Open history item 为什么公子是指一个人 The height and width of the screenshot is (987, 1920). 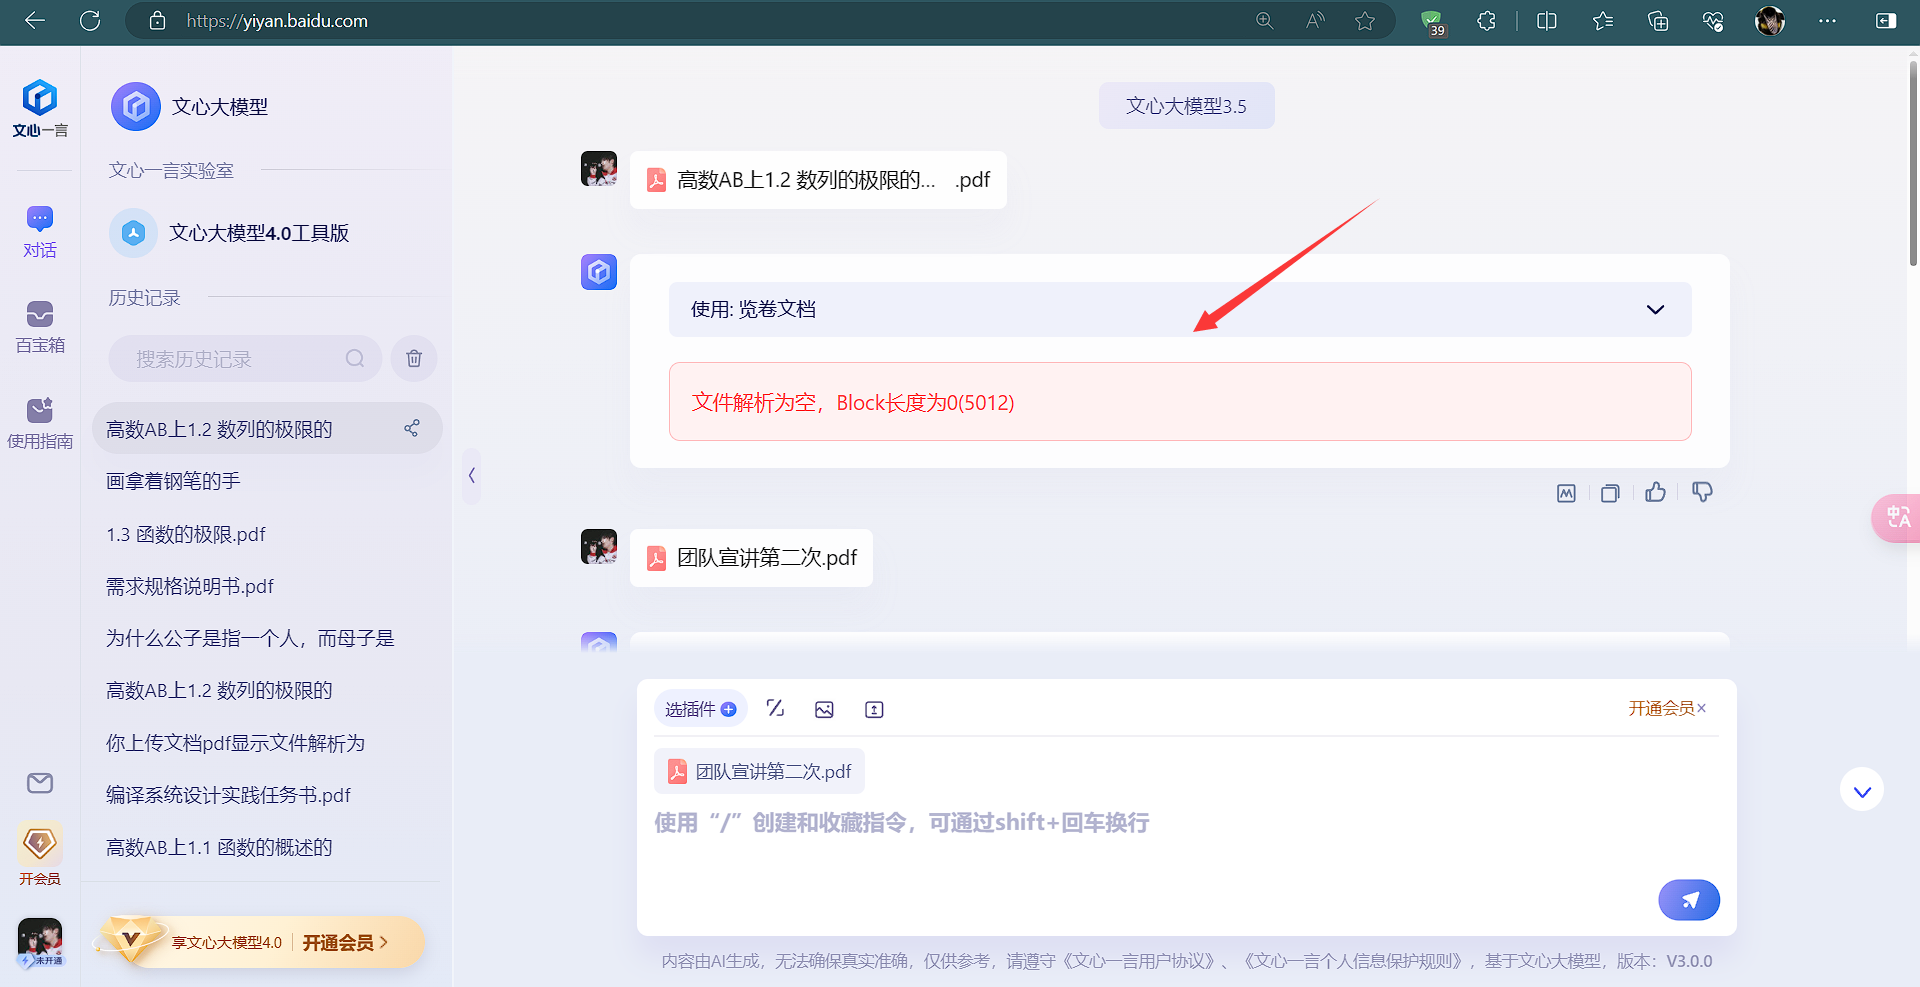250,638
